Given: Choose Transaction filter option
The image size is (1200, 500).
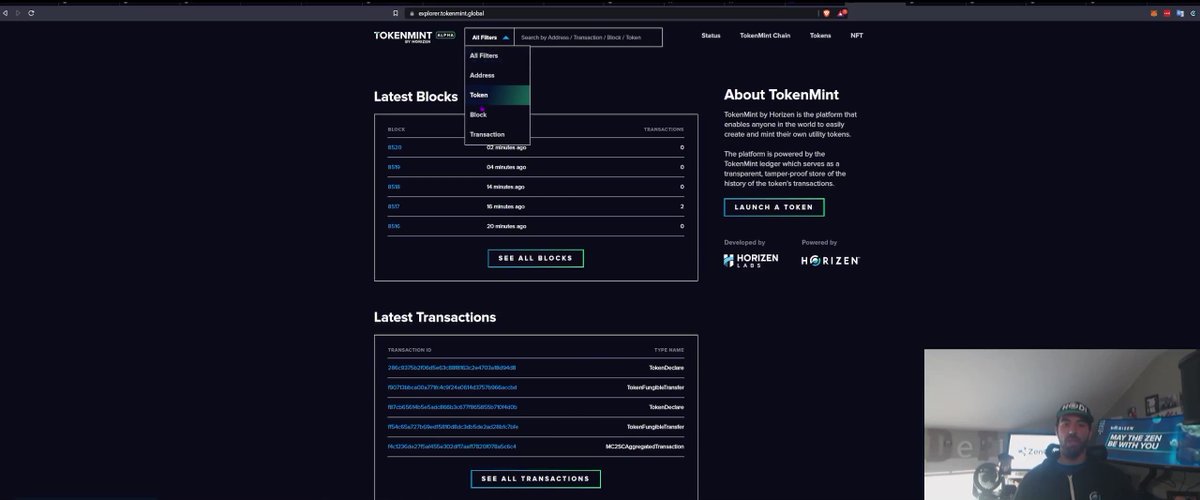Looking at the screenshot, I should click(497, 134).
